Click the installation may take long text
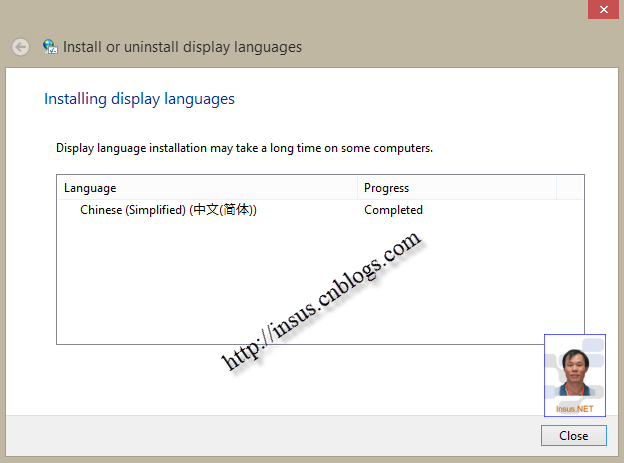Screen dimensions: 624x463 click(244, 148)
